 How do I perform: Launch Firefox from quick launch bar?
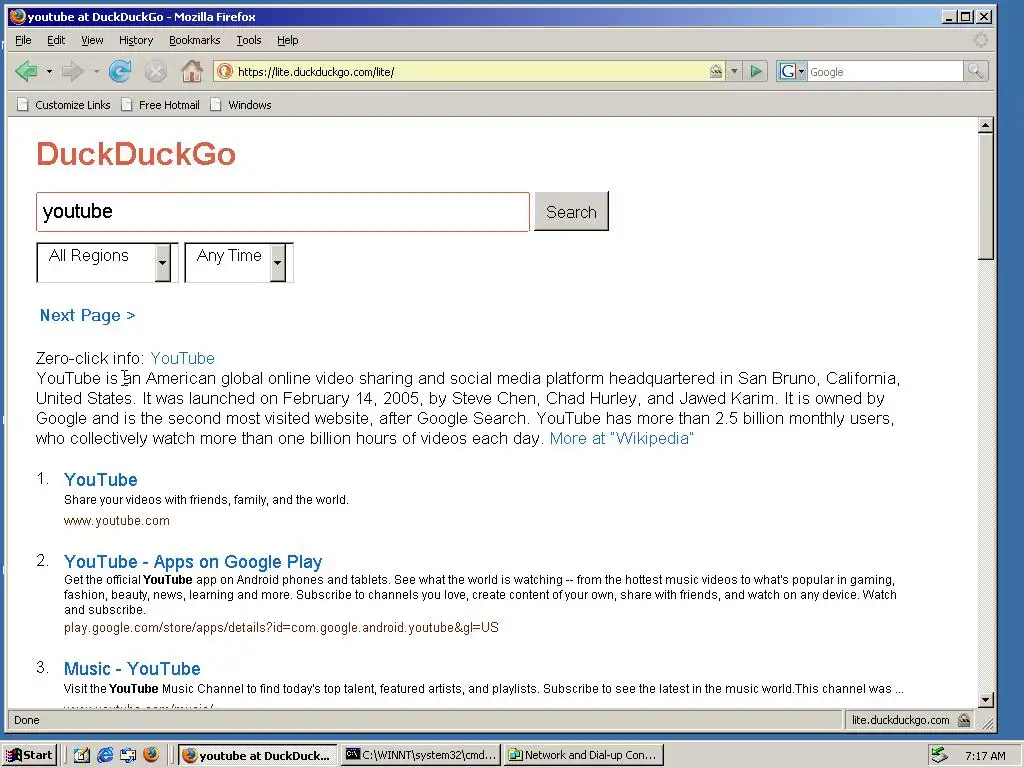click(x=151, y=755)
